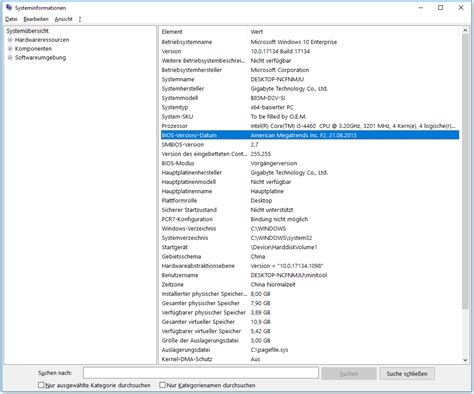The image size is (474, 394).
Task: Select the Plattformrolle row
Action: coord(310,201)
